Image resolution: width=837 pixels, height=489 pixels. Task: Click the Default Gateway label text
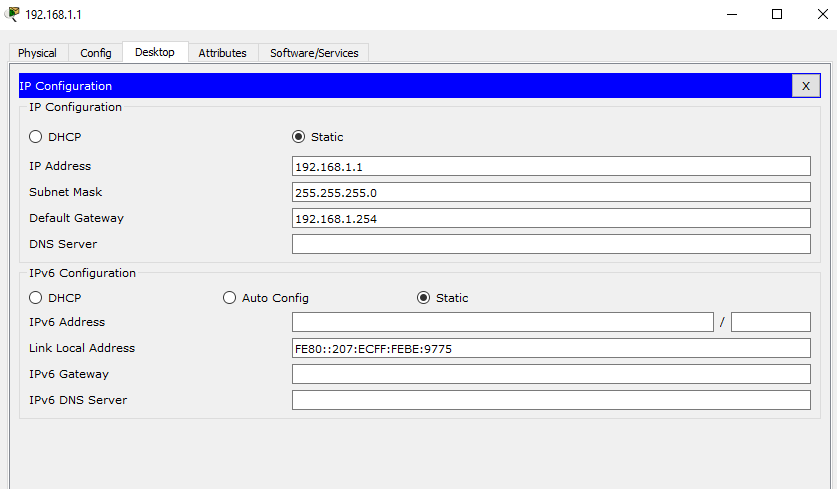click(x=76, y=218)
